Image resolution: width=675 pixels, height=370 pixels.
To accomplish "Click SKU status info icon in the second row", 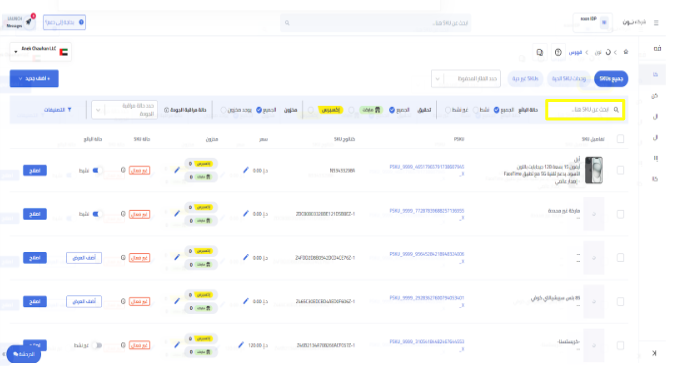I will pyautogui.click(x=123, y=214).
